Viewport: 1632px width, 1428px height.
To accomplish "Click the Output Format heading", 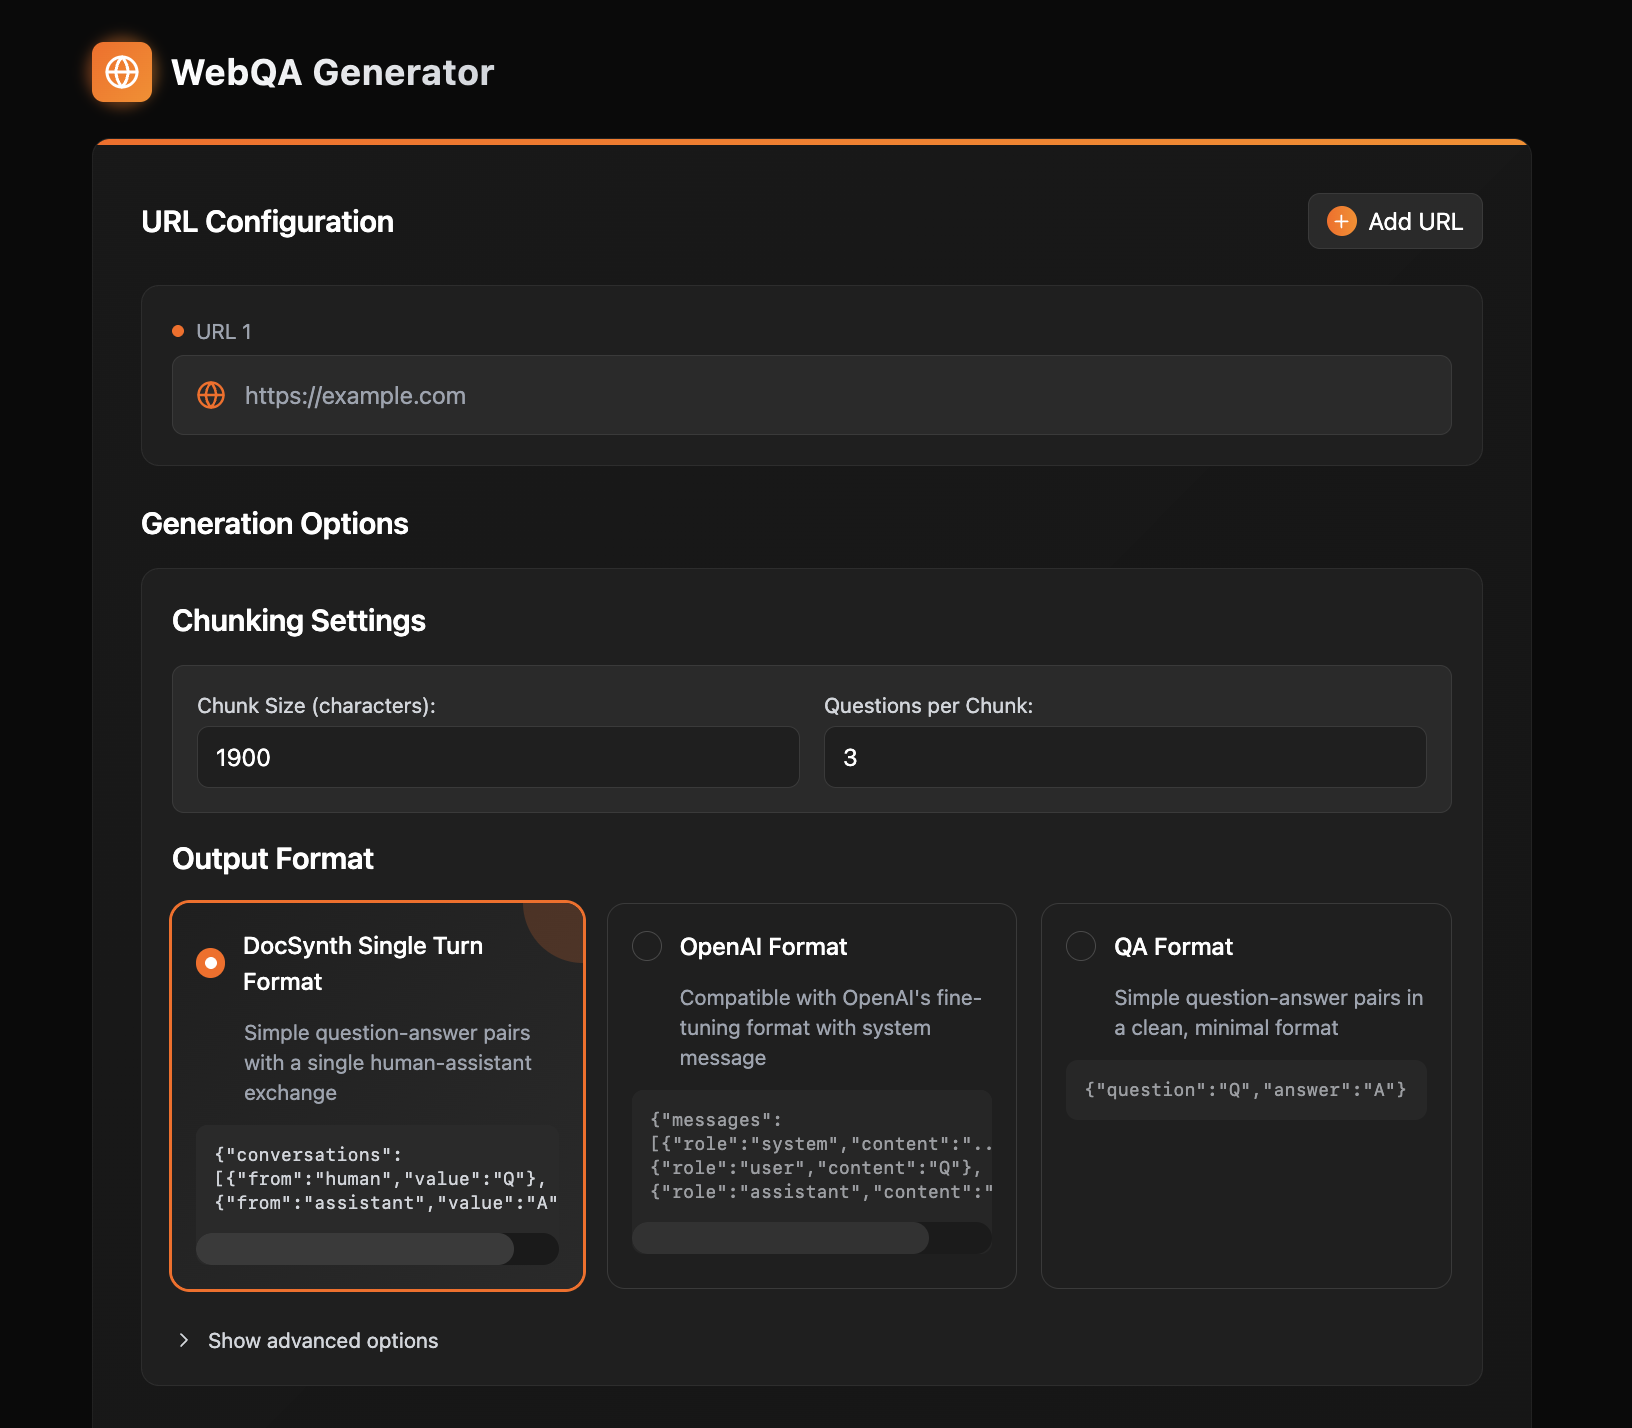I will pyautogui.click(x=273, y=859).
